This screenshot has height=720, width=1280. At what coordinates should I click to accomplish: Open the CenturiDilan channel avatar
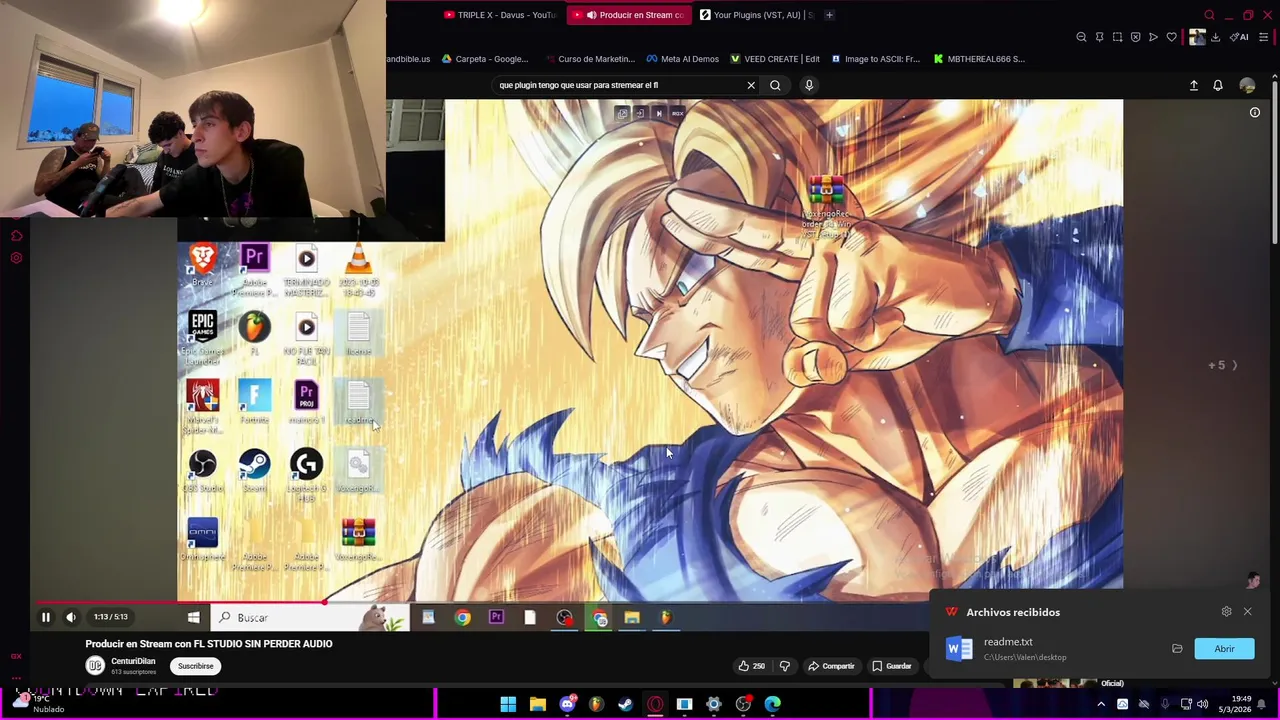pyautogui.click(x=95, y=665)
